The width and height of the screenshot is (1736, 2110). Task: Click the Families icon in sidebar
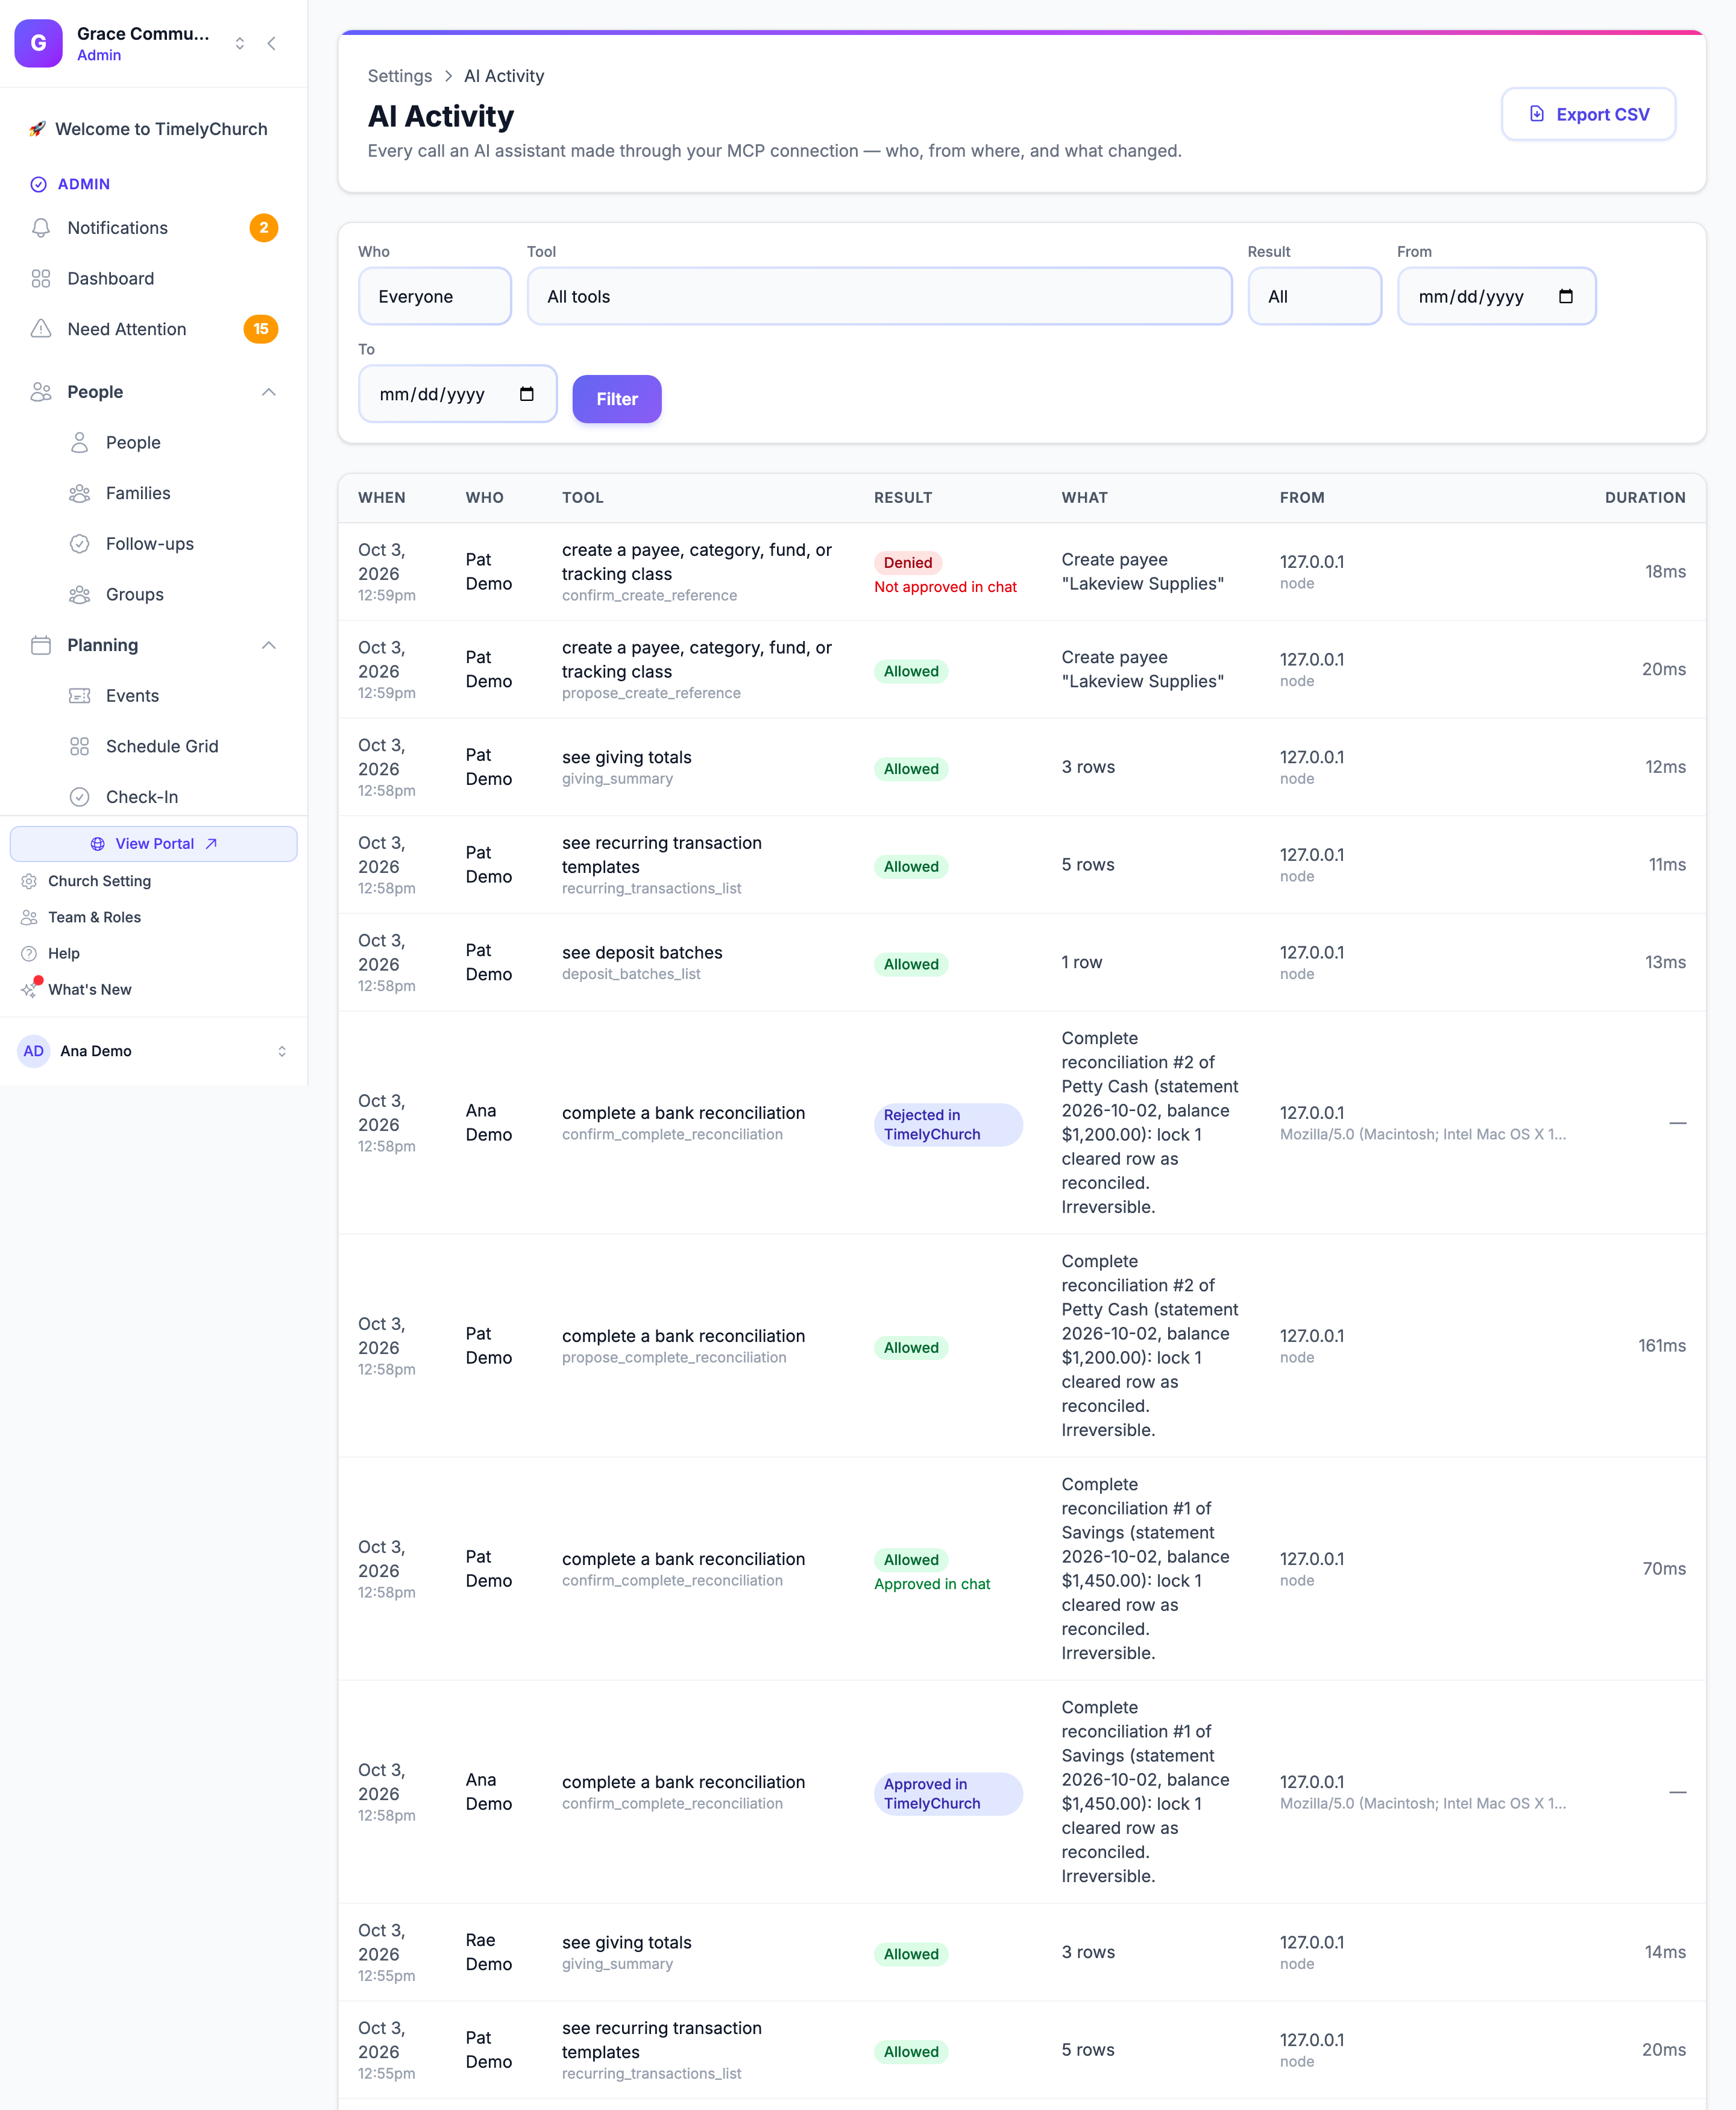click(x=80, y=493)
